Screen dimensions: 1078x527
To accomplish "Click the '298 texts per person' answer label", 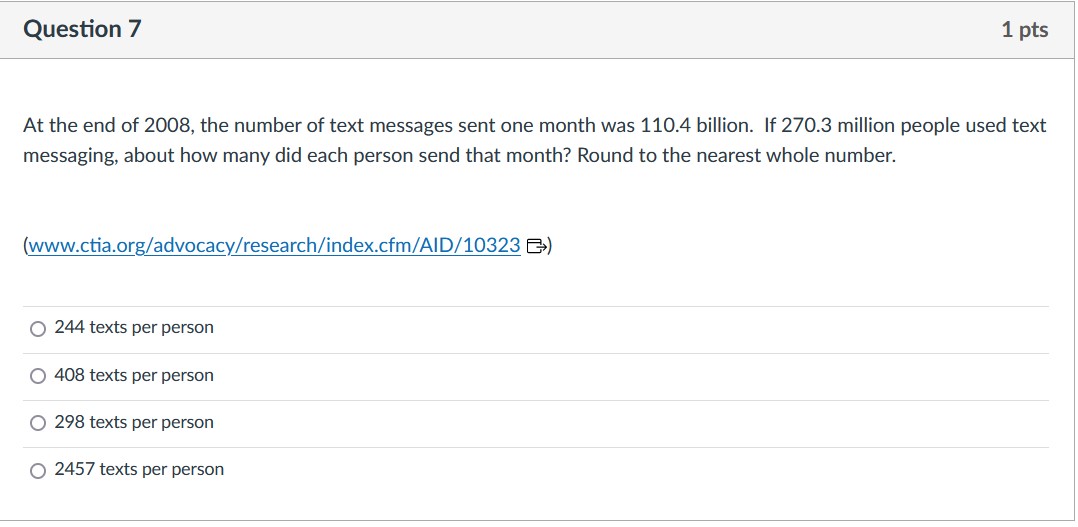I will [x=134, y=422].
